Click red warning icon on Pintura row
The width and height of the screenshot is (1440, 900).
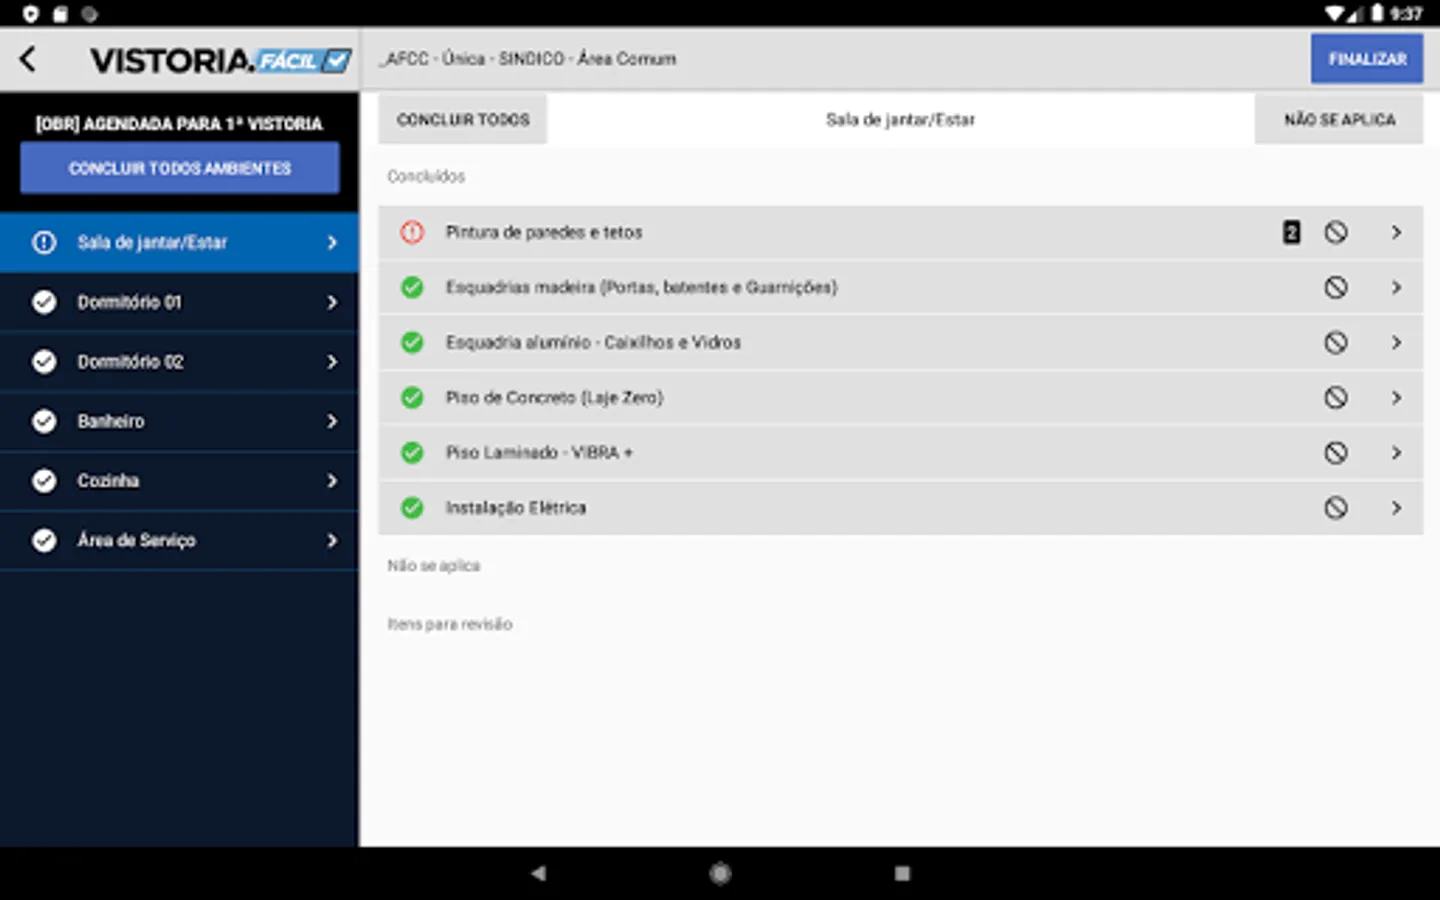tap(412, 232)
